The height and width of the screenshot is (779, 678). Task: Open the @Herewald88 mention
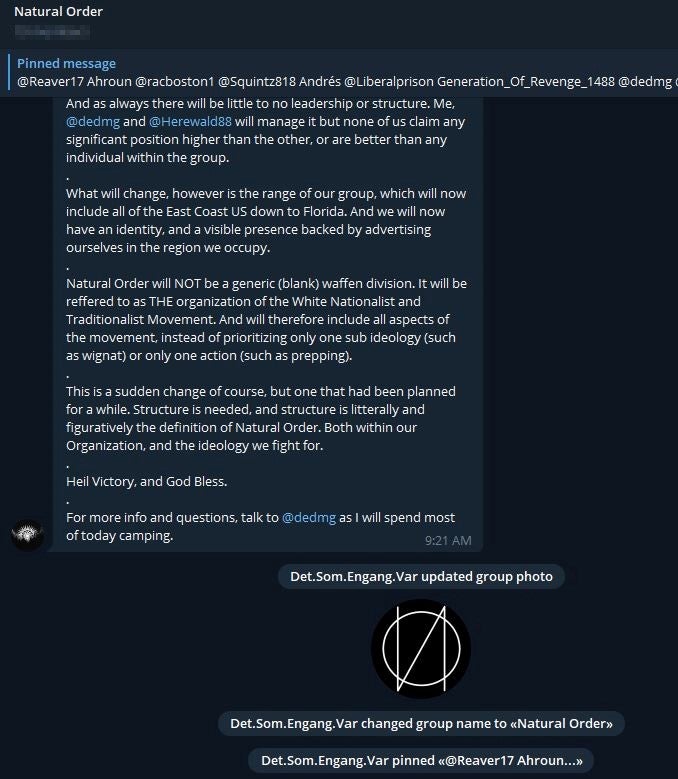pyautogui.click(x=190, y=122)
